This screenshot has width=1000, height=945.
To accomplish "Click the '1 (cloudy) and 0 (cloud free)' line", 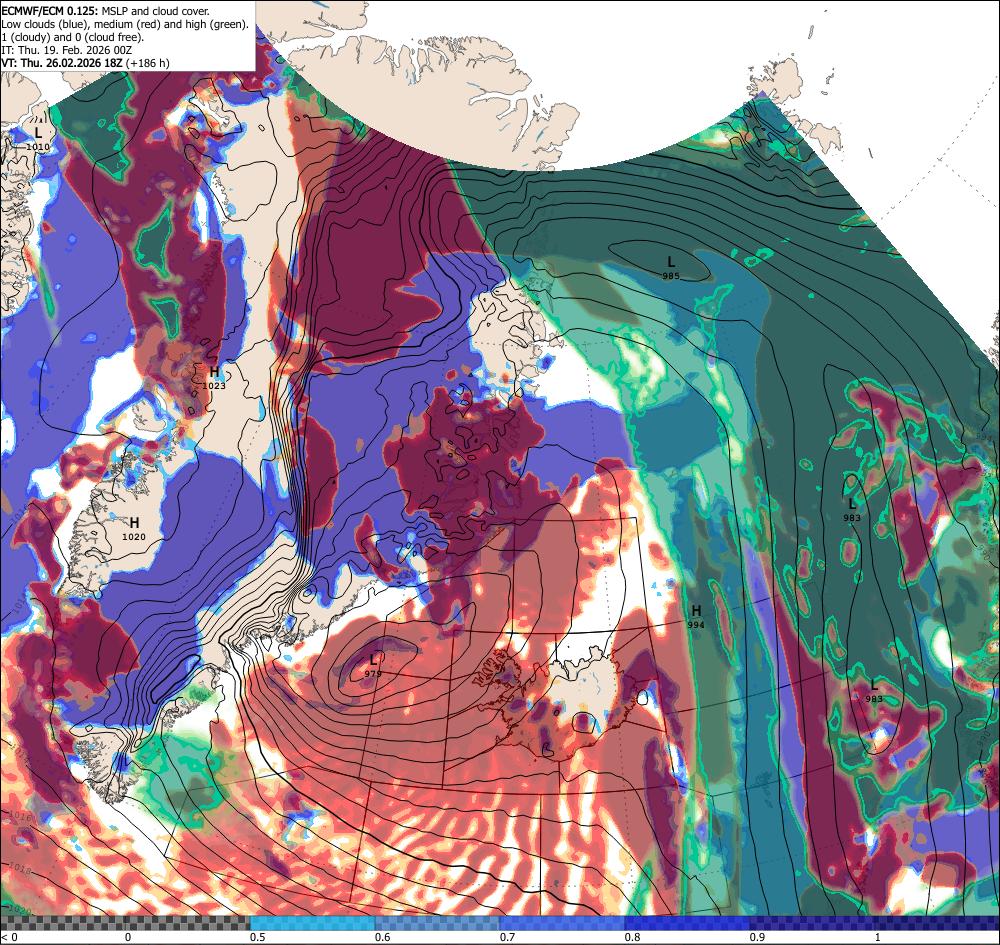I will point(73,37).
